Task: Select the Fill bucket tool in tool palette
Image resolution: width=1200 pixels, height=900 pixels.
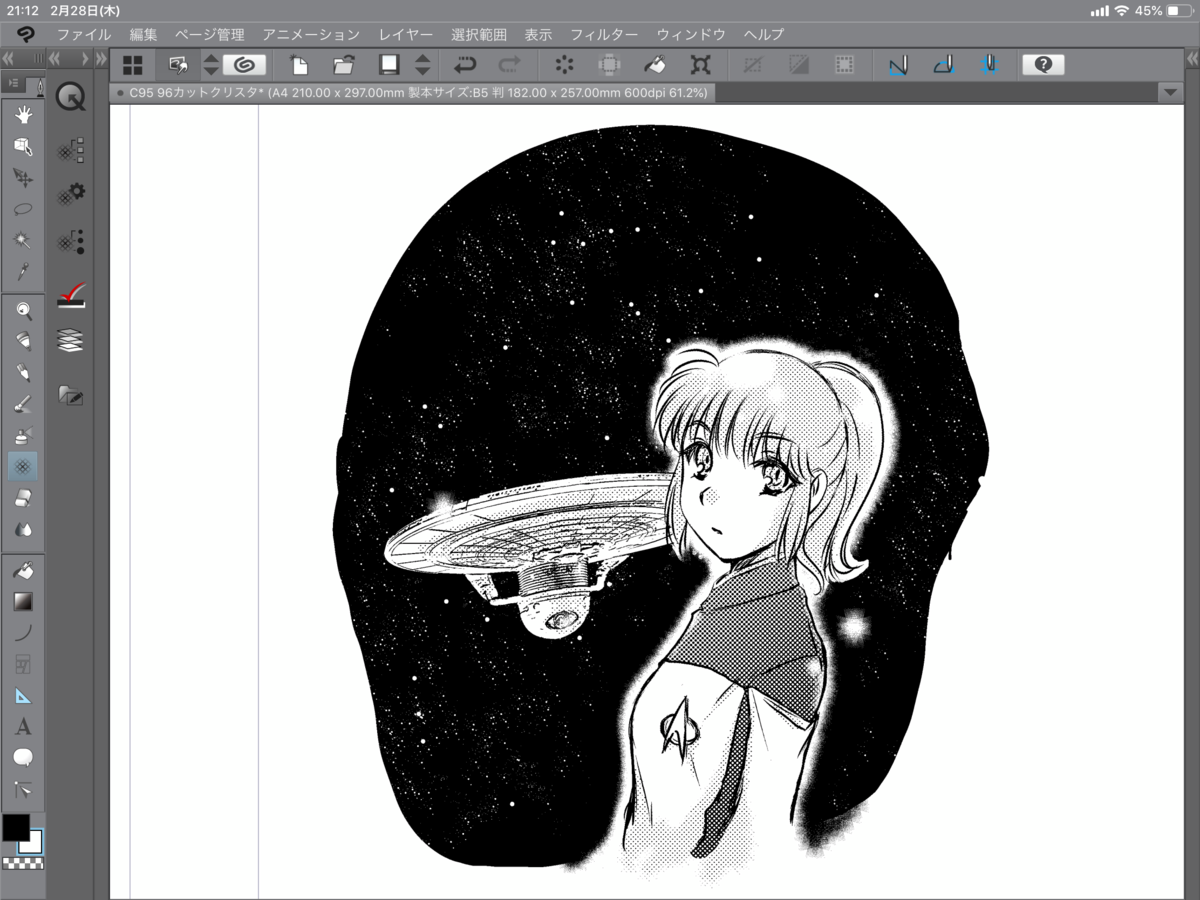Action: pyautogui.click(x=23, y=570)
